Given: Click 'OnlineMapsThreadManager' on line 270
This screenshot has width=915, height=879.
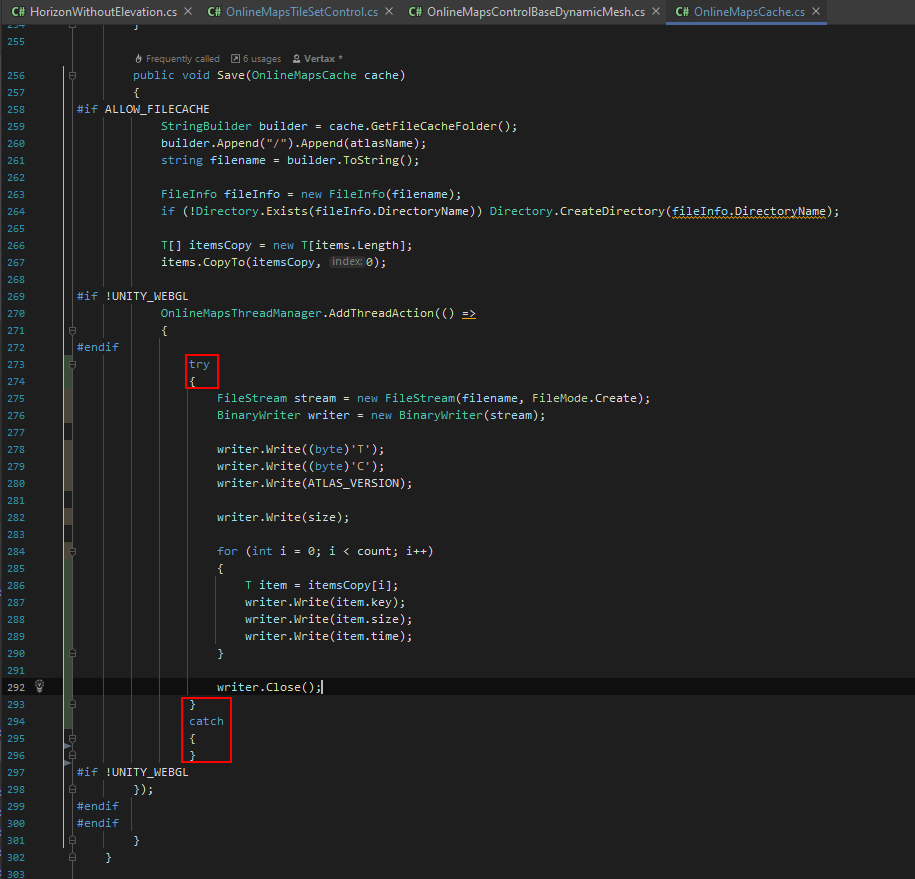Looking at the screenshot, I should (241, 313).
